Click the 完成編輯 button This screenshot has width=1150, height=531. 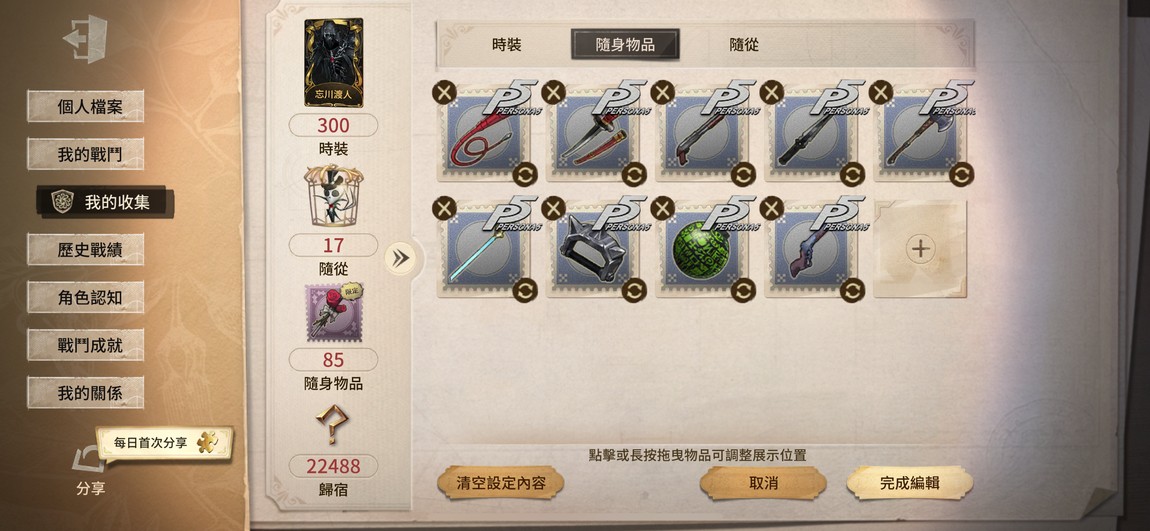click(909, 483)
